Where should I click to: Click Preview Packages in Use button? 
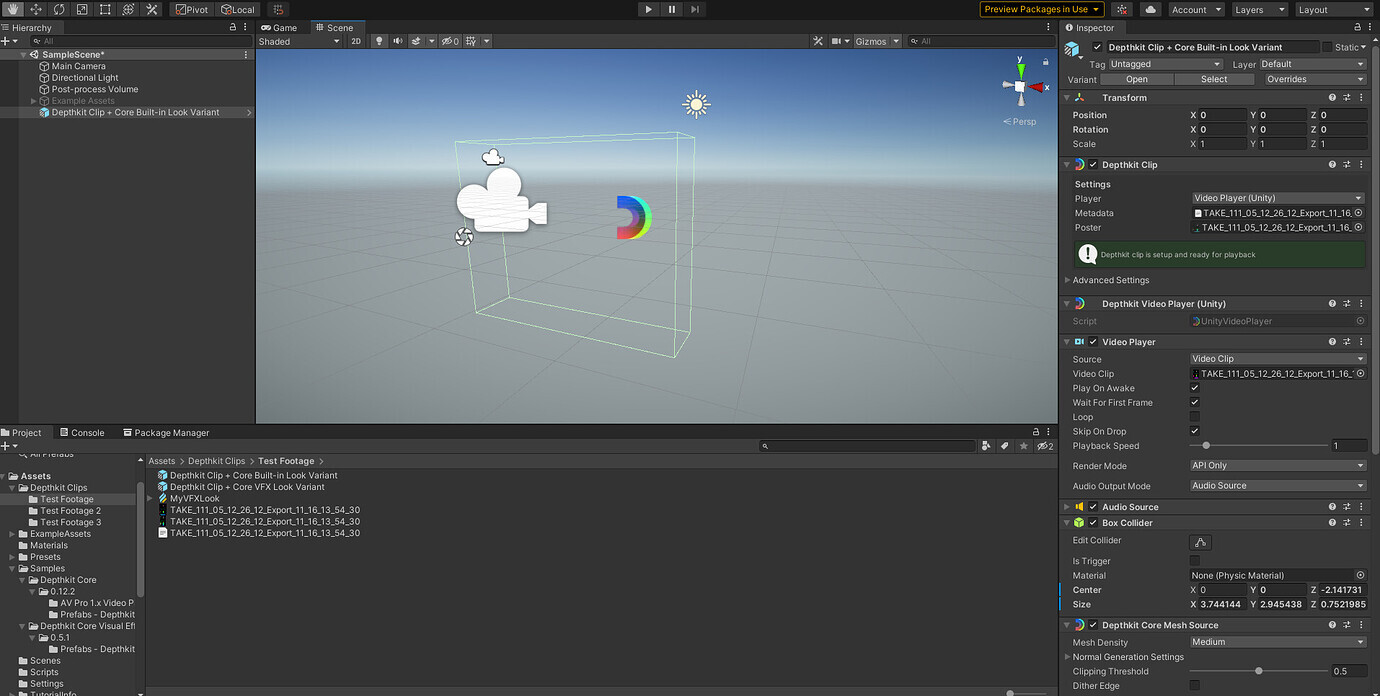click(x=1041, y=9)
